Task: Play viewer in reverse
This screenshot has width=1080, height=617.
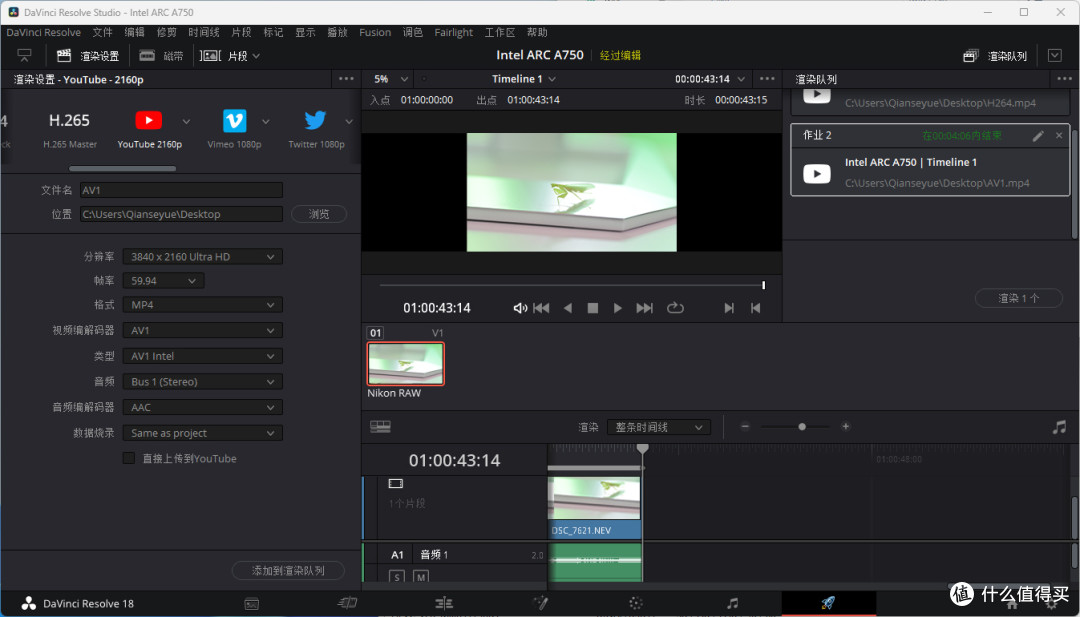Action: pyautogui.click(x=568, y=308)
